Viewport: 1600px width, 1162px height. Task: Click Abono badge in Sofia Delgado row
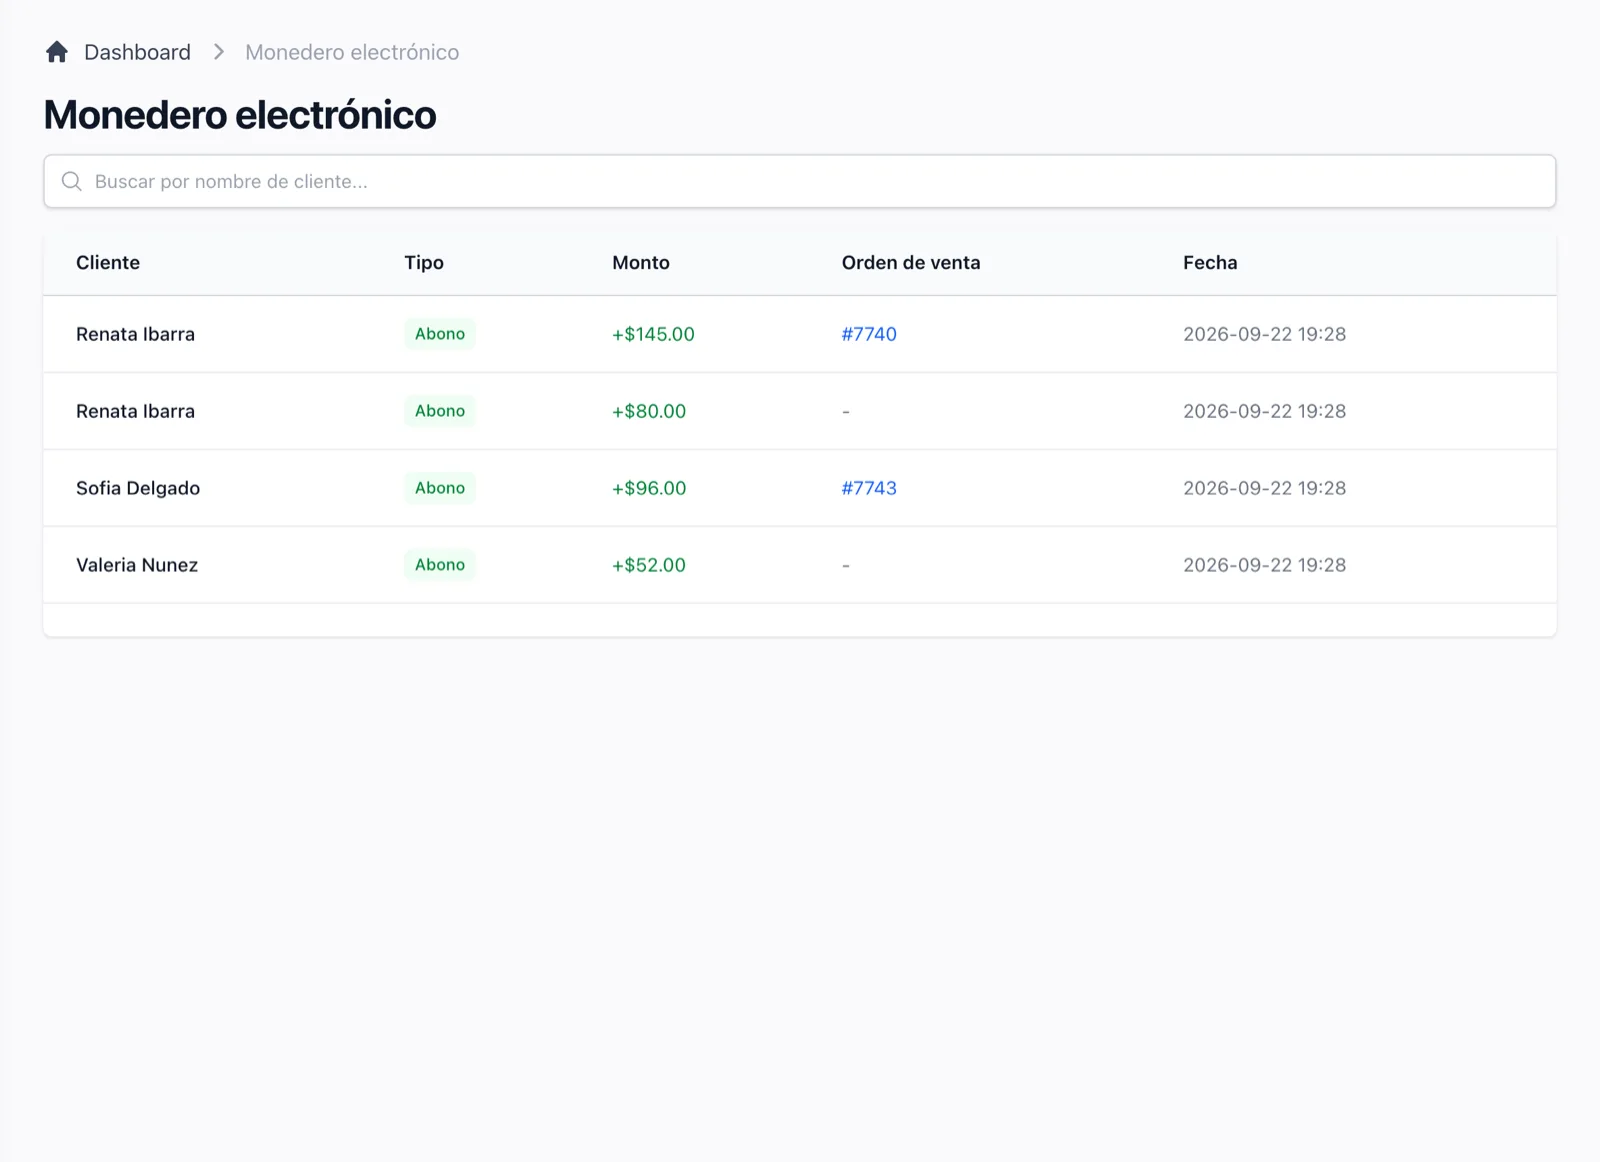pyautogui.click(x=440, y=488)
